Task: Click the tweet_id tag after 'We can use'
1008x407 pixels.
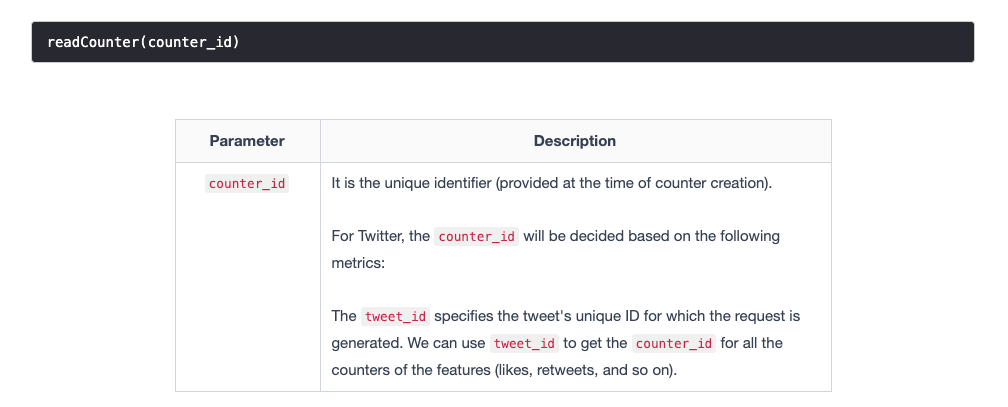Action: 525,343
